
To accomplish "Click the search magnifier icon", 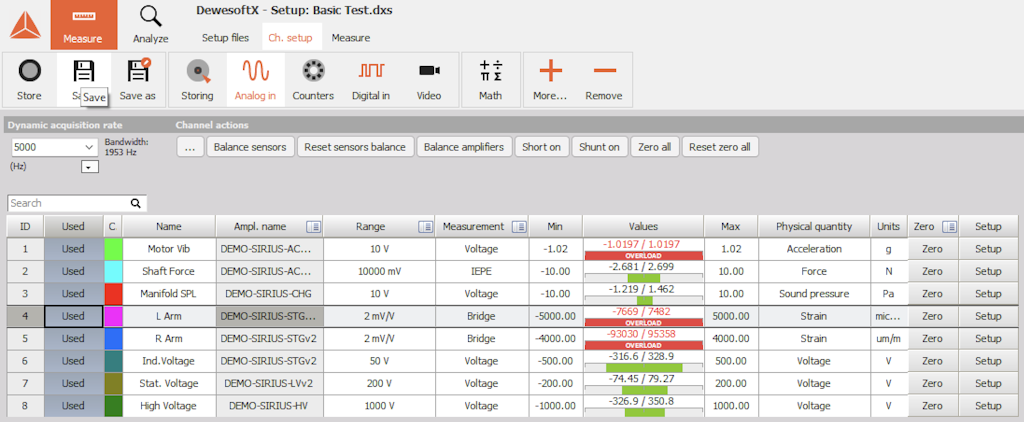I will (136, 203).
